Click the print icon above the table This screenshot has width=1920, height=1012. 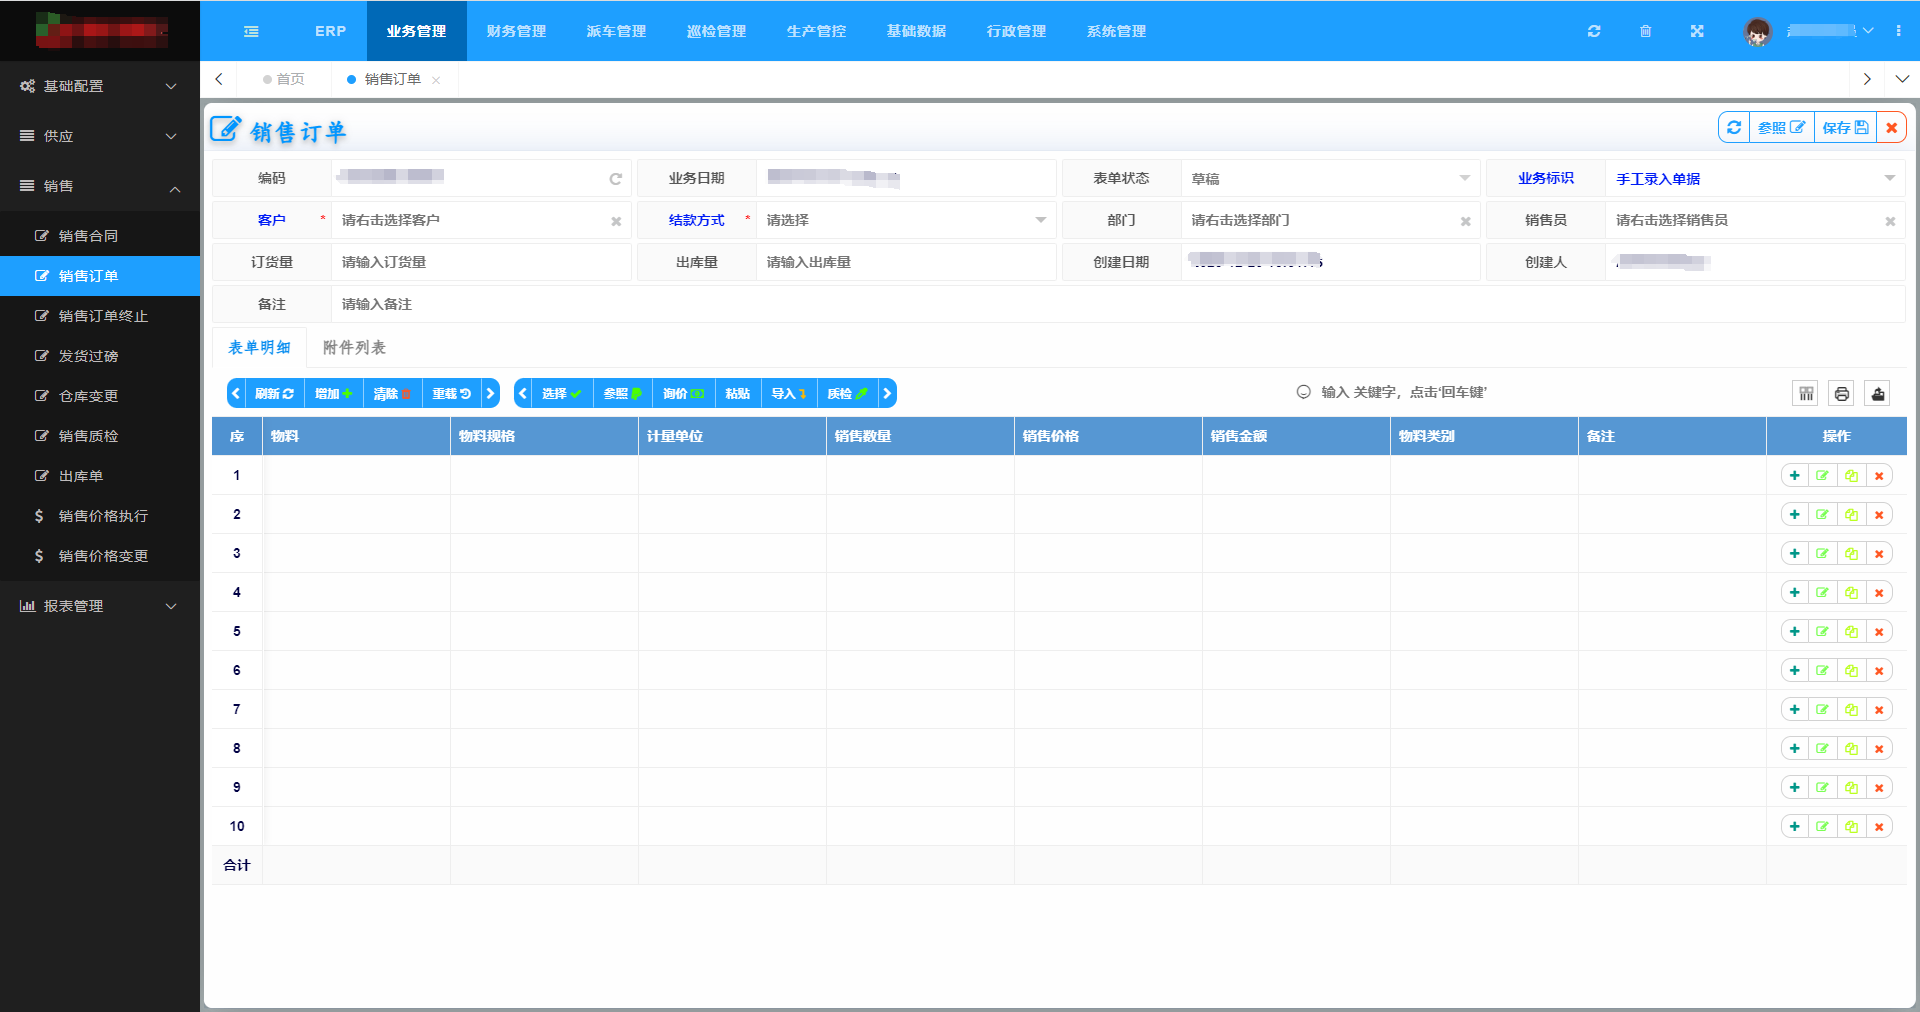click(1841, 394)
